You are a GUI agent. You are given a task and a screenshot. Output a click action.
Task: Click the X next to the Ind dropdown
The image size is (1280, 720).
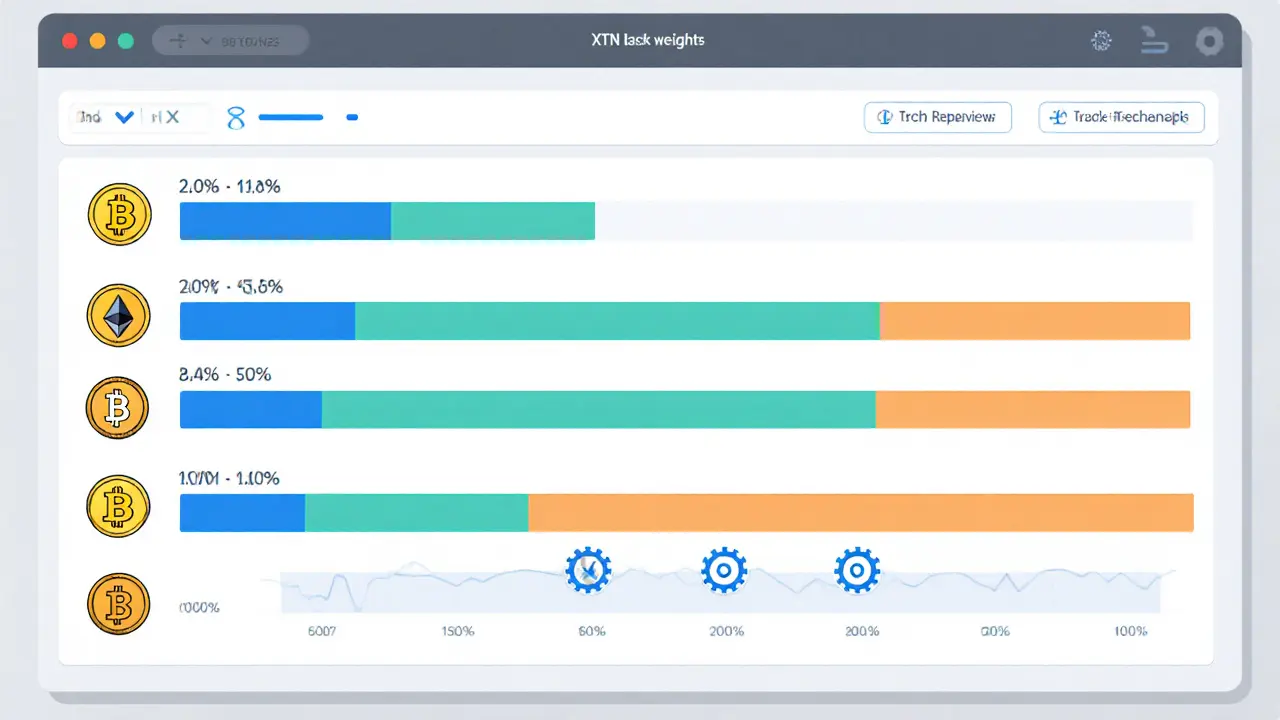click(172, 117)
